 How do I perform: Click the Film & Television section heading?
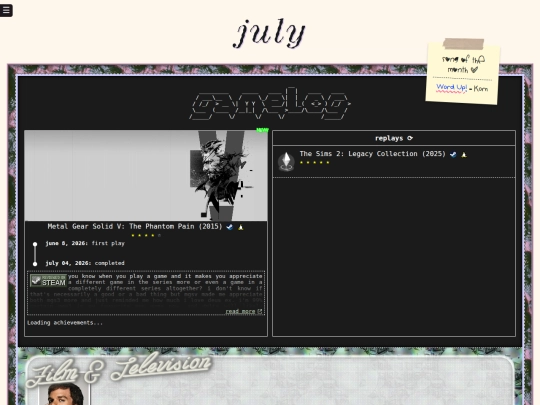119,369
